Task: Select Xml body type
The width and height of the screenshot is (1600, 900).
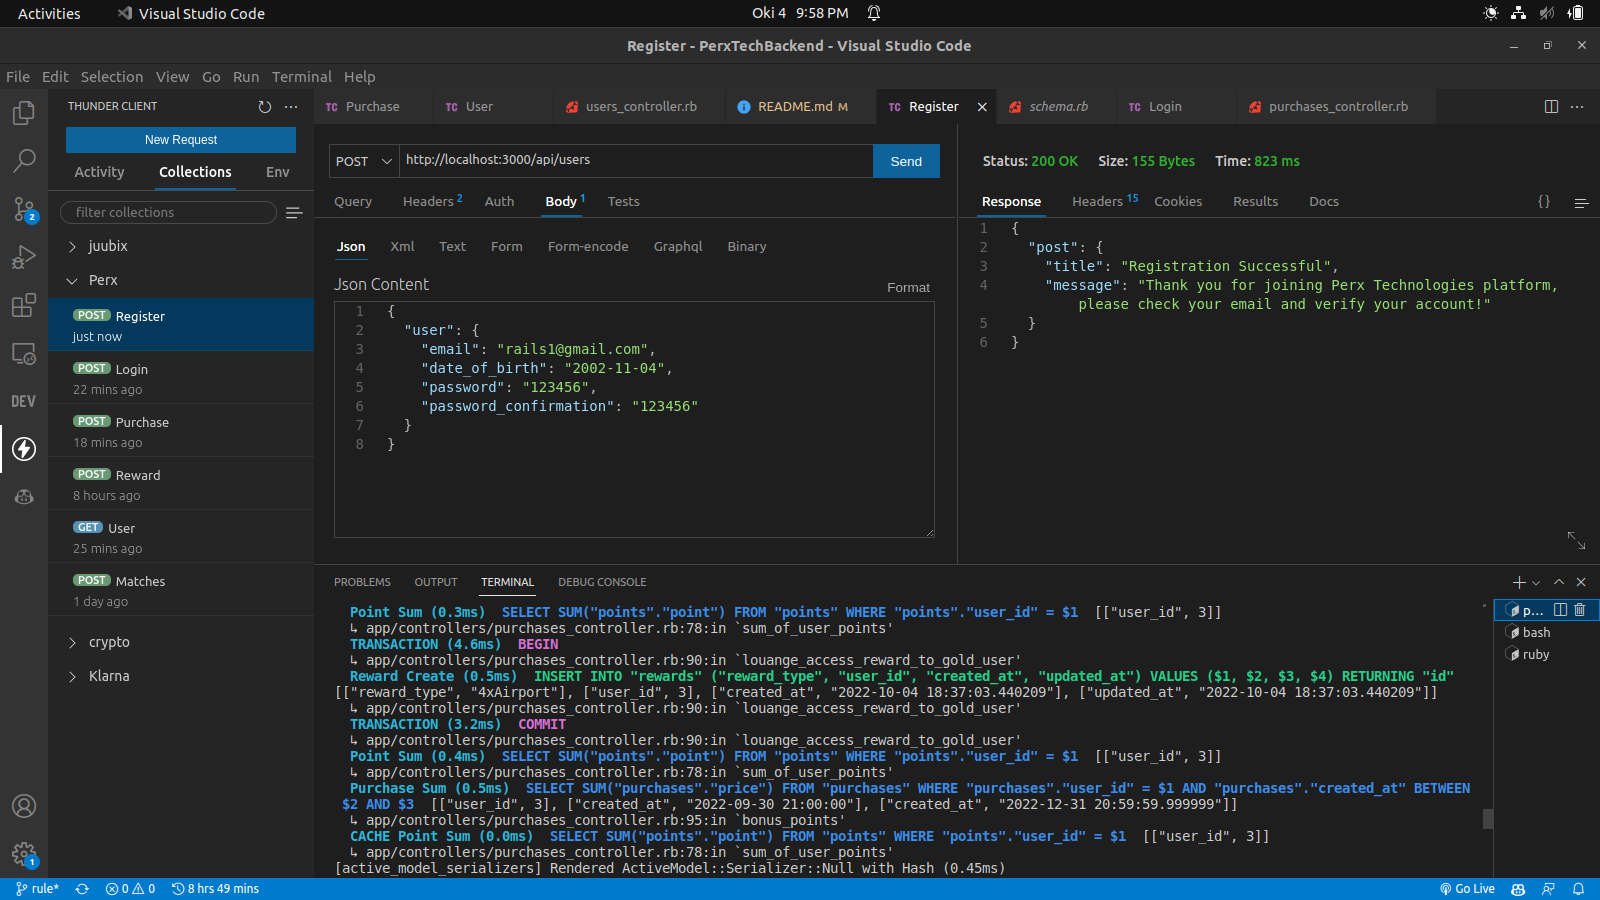Action: (x=402, y=246)
